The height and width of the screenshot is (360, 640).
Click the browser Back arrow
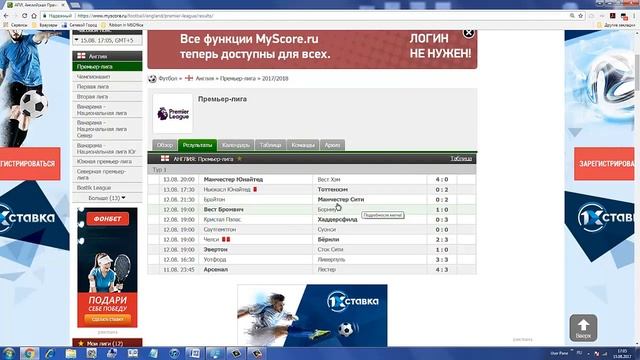(6, 16)
